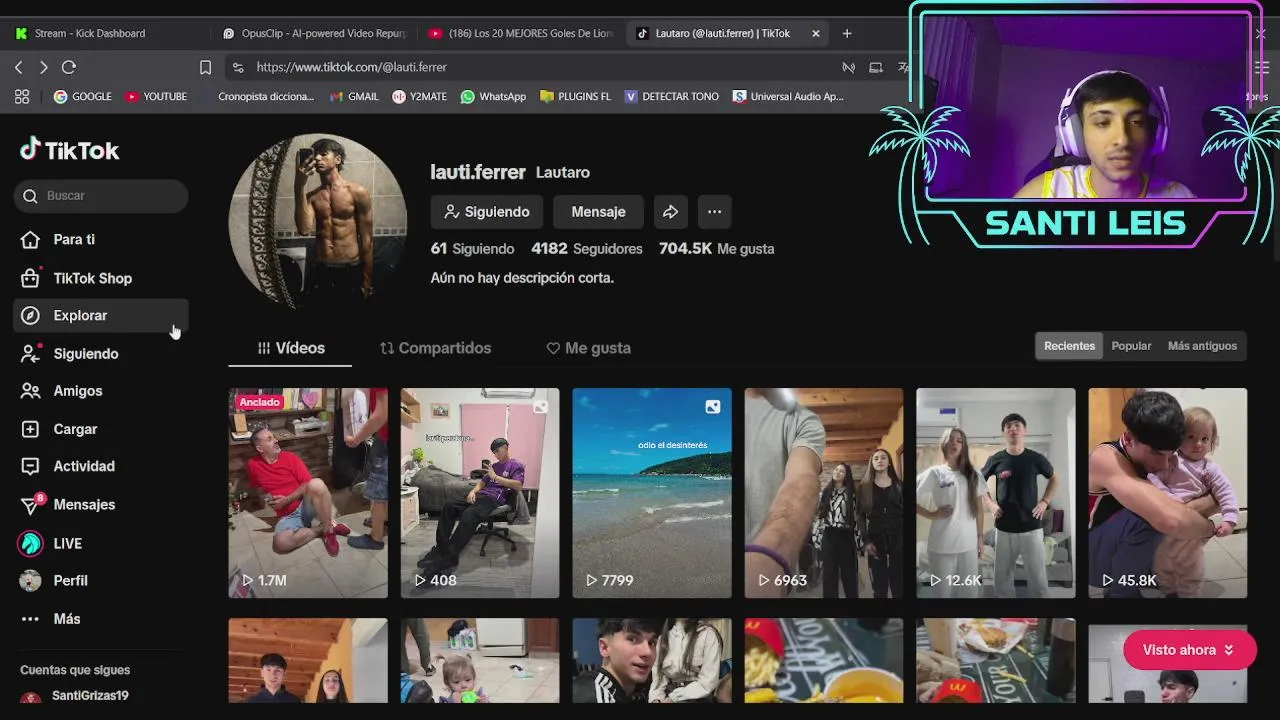The height and width of the screenshot is (720, 1280).
Task: Open the video with 408 views
Action: coord(480,493)
